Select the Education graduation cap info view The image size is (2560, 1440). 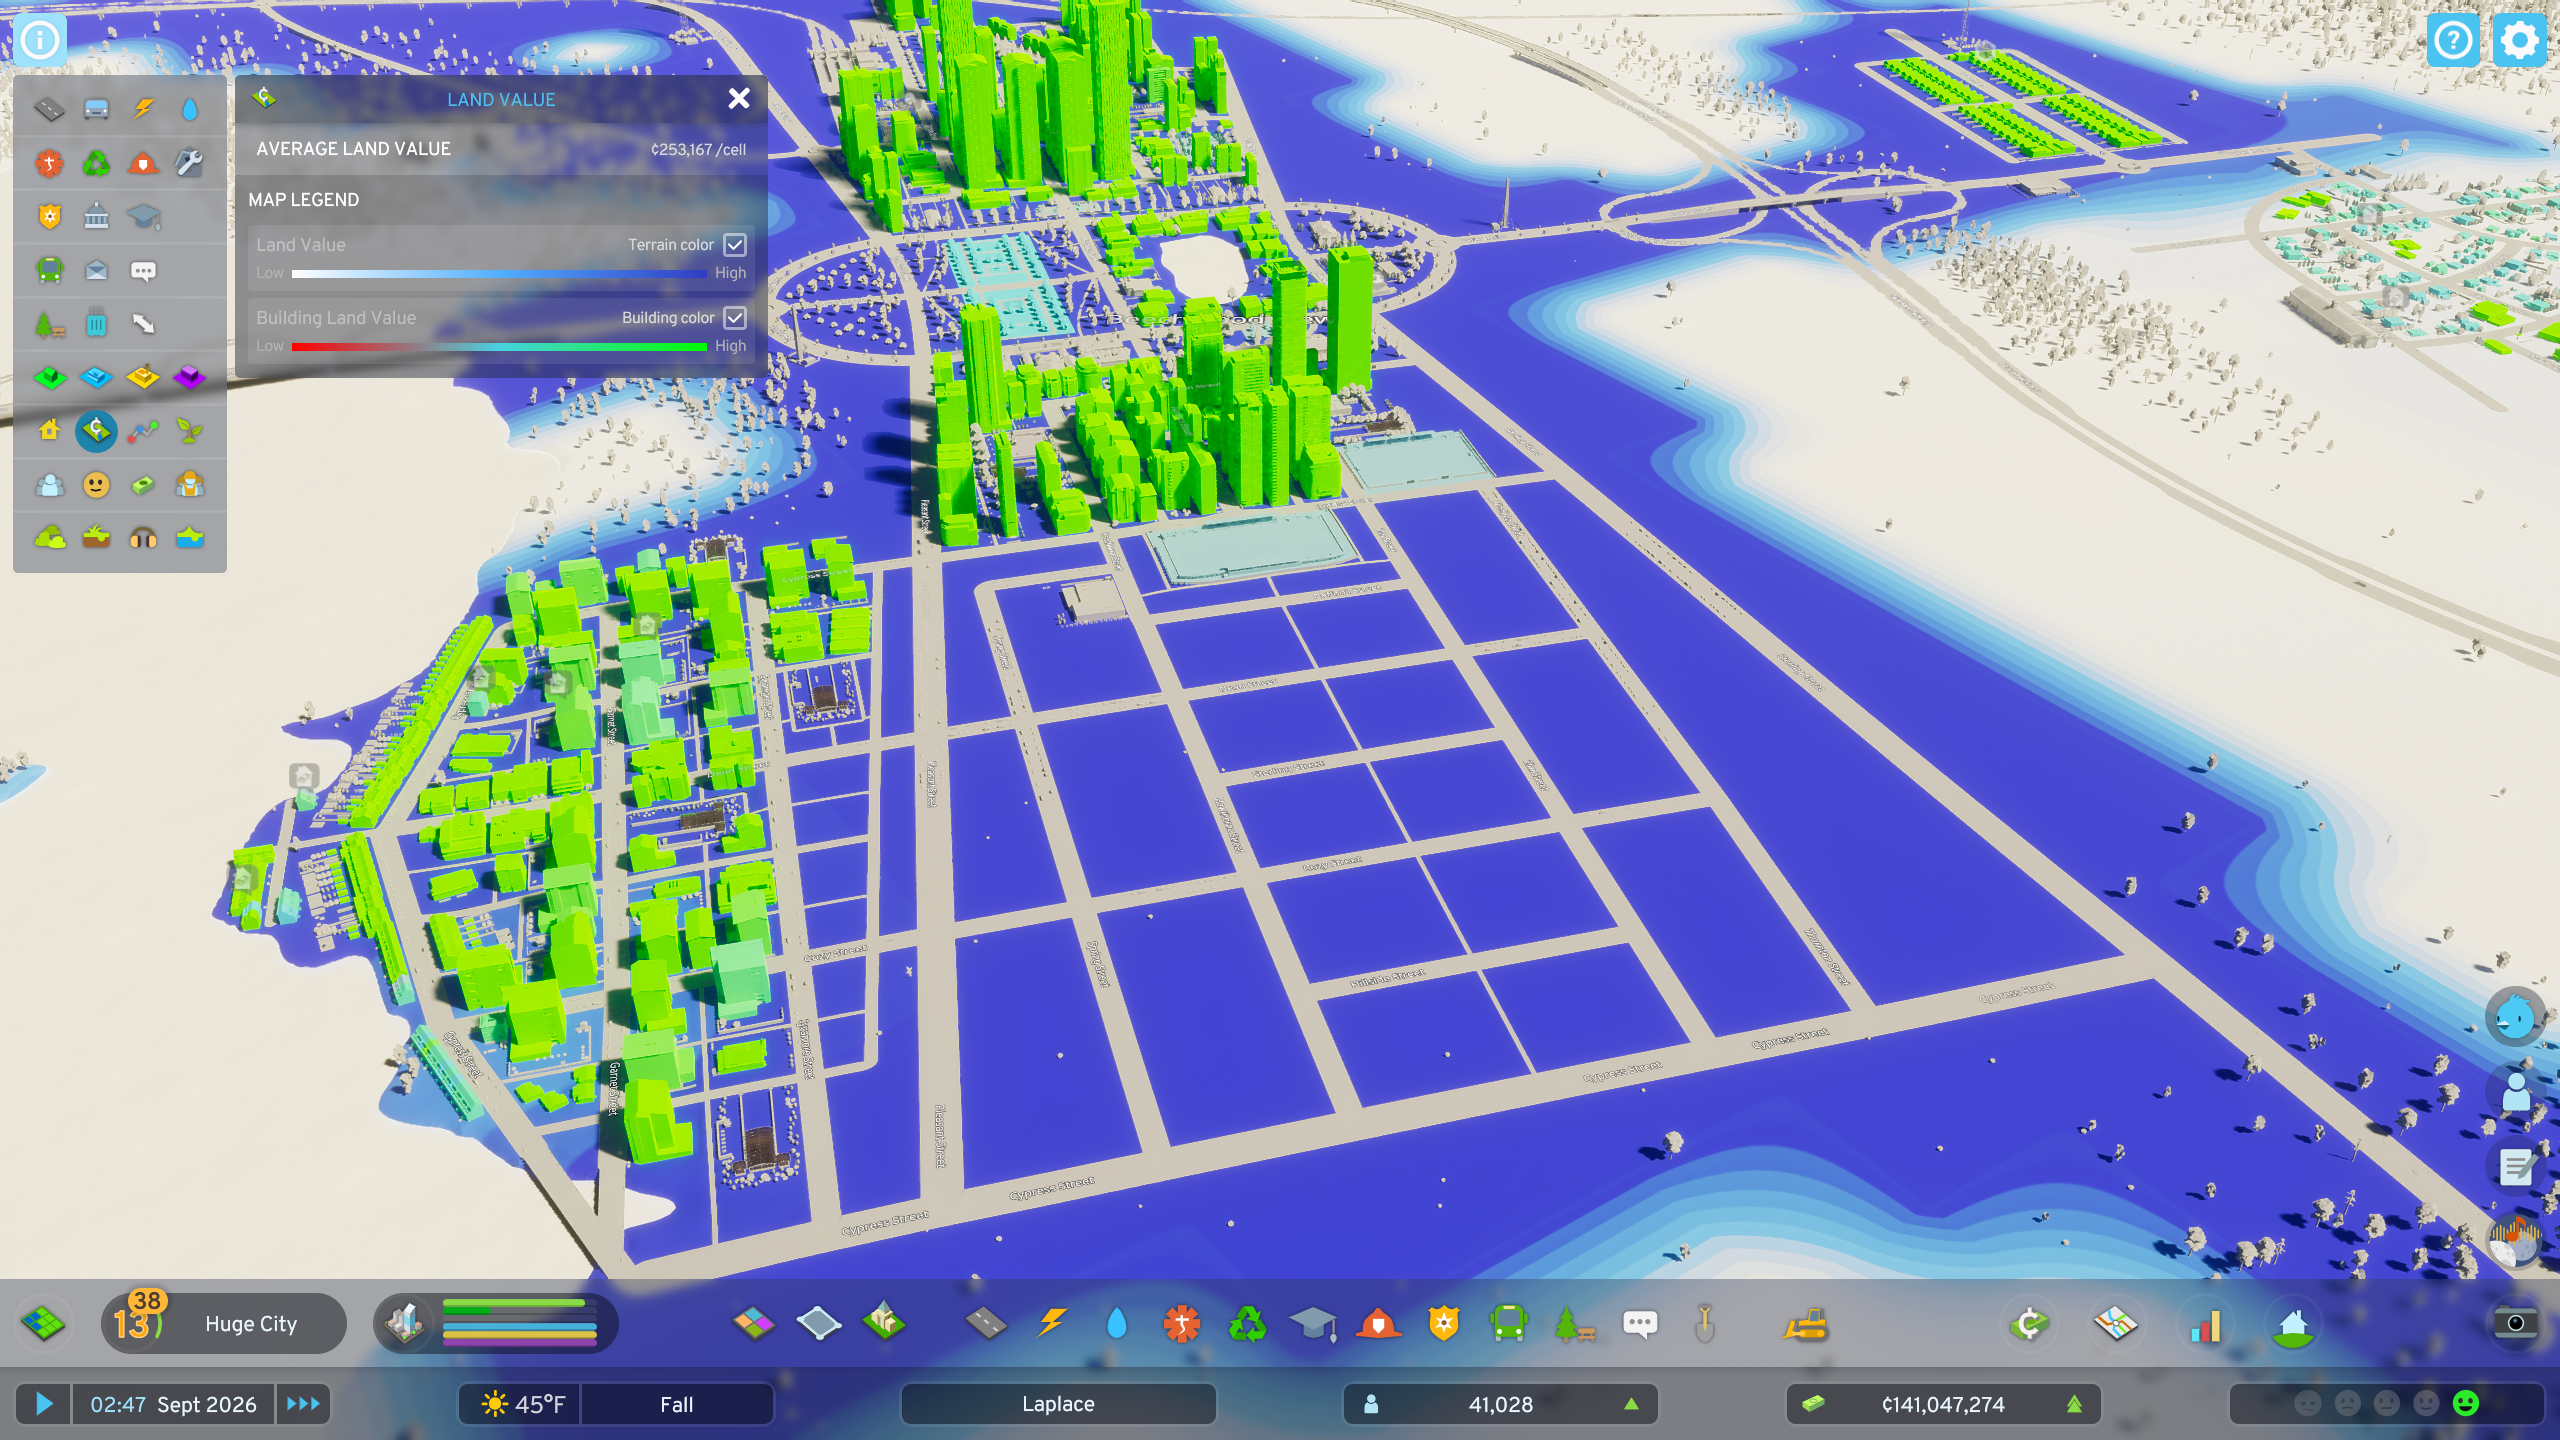[x=143, y=216]
